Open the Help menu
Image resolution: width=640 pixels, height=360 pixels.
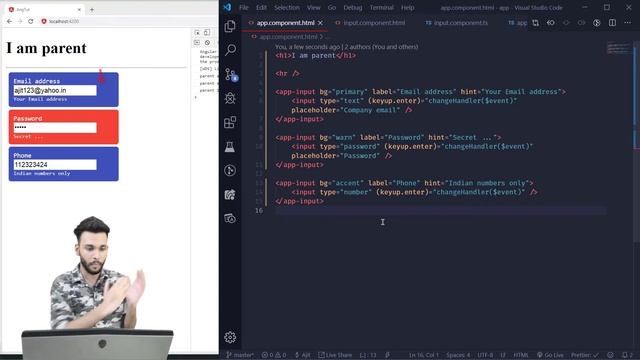(x=407, y=7)
